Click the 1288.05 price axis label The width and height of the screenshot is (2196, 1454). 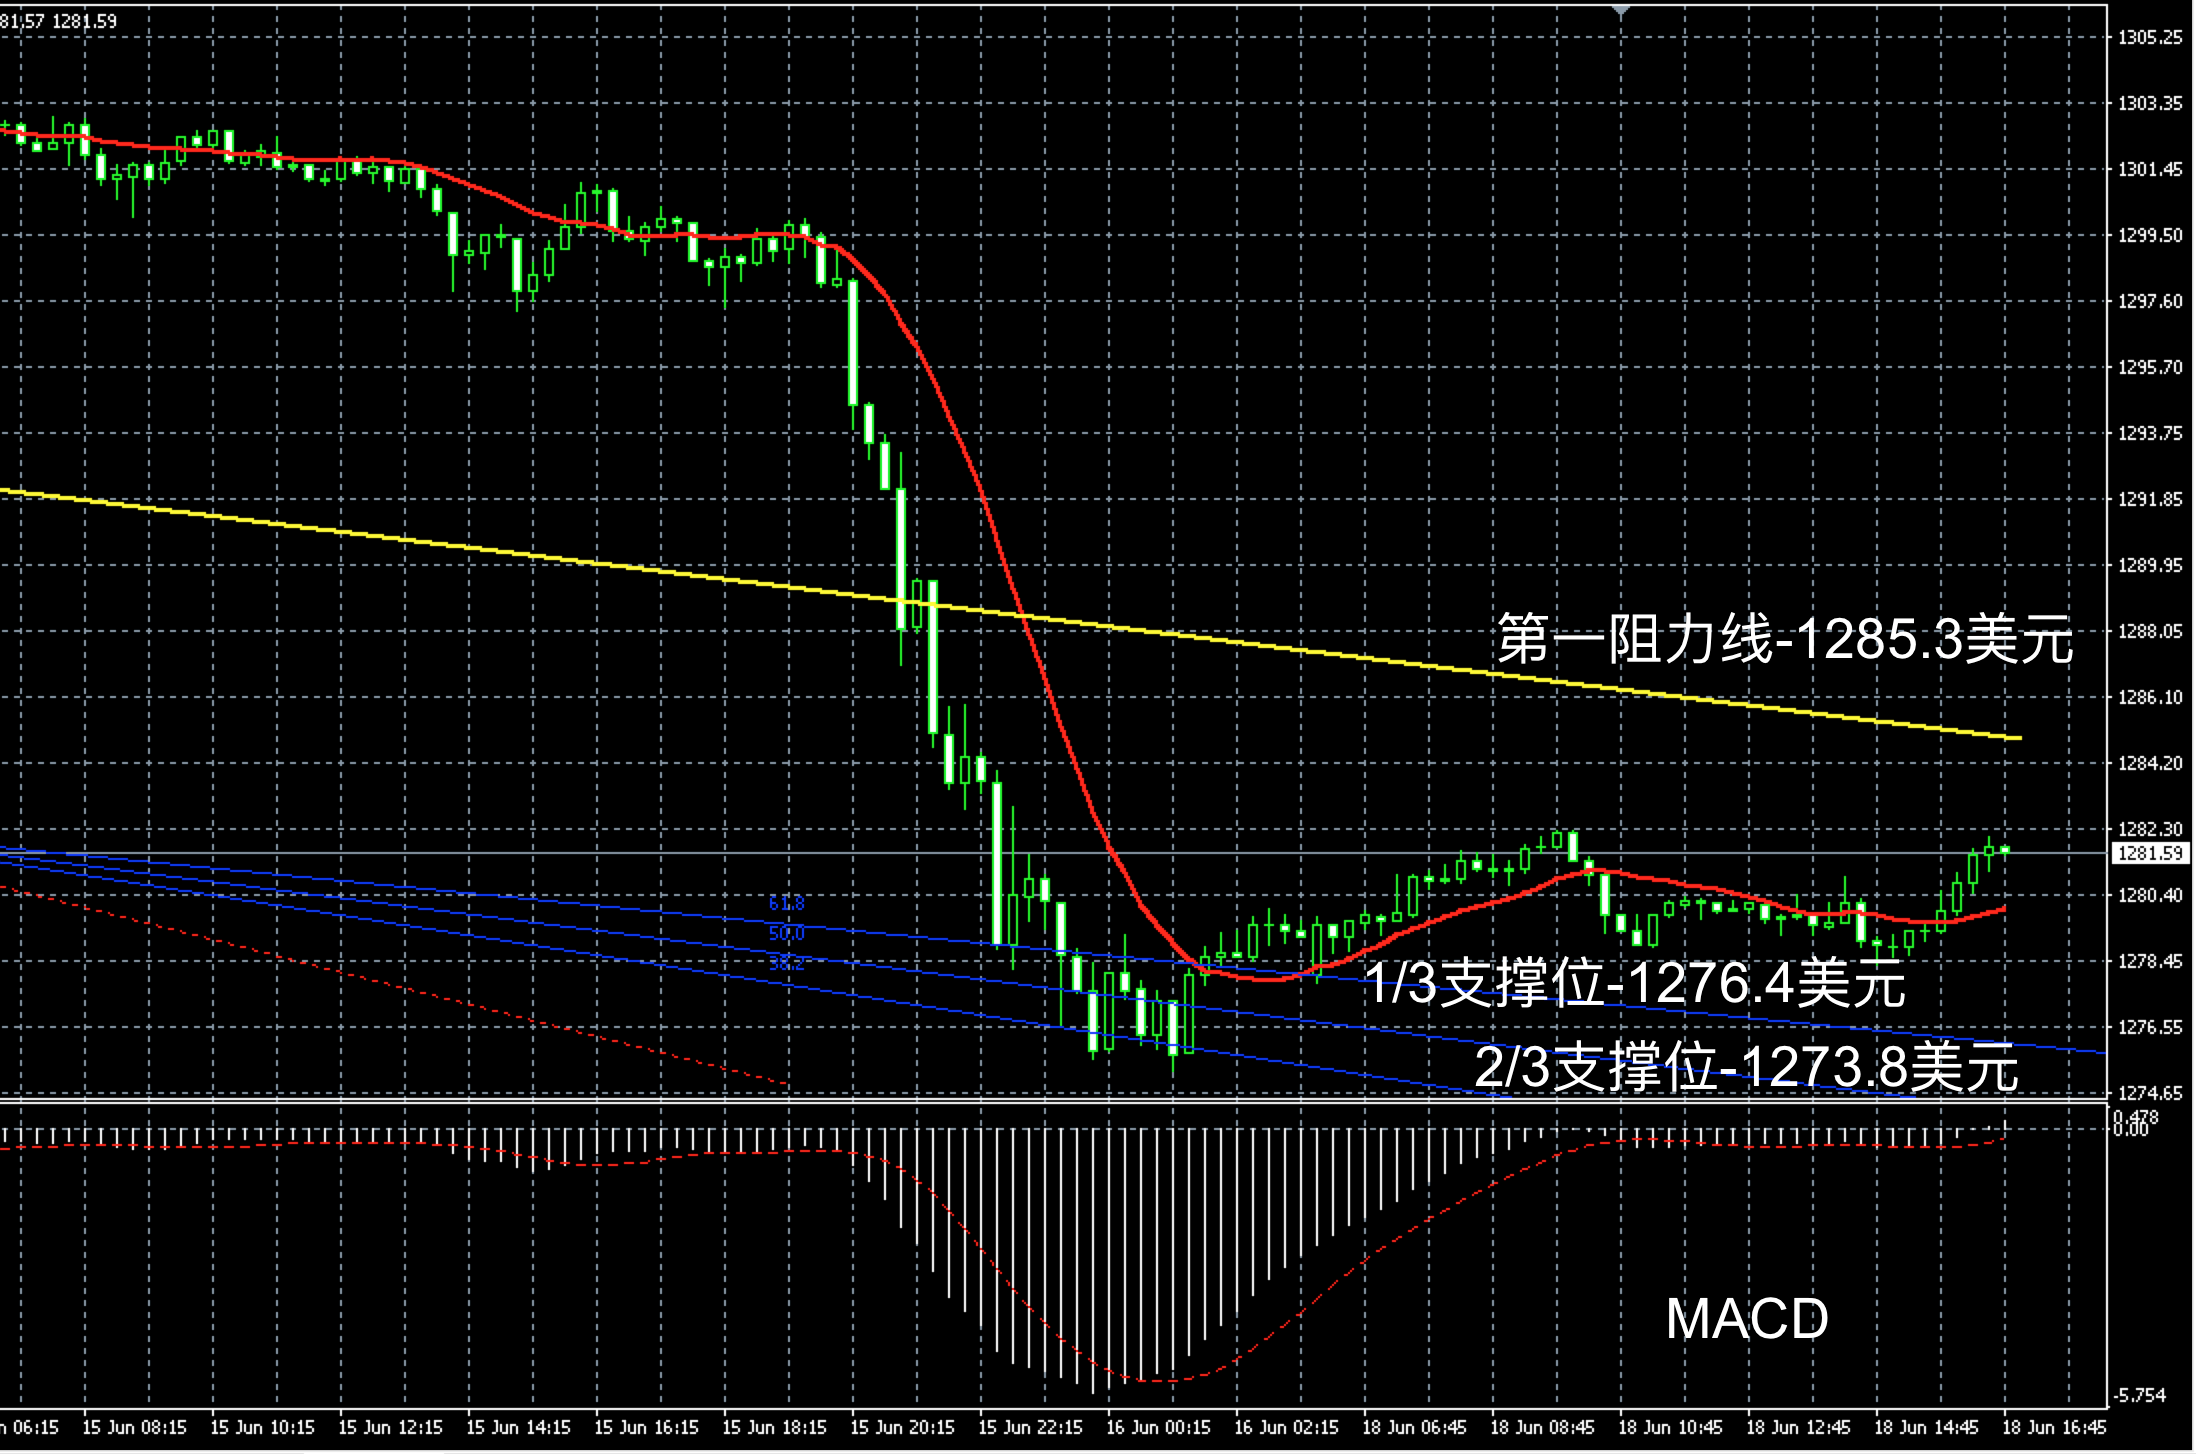coord(2150,632)
